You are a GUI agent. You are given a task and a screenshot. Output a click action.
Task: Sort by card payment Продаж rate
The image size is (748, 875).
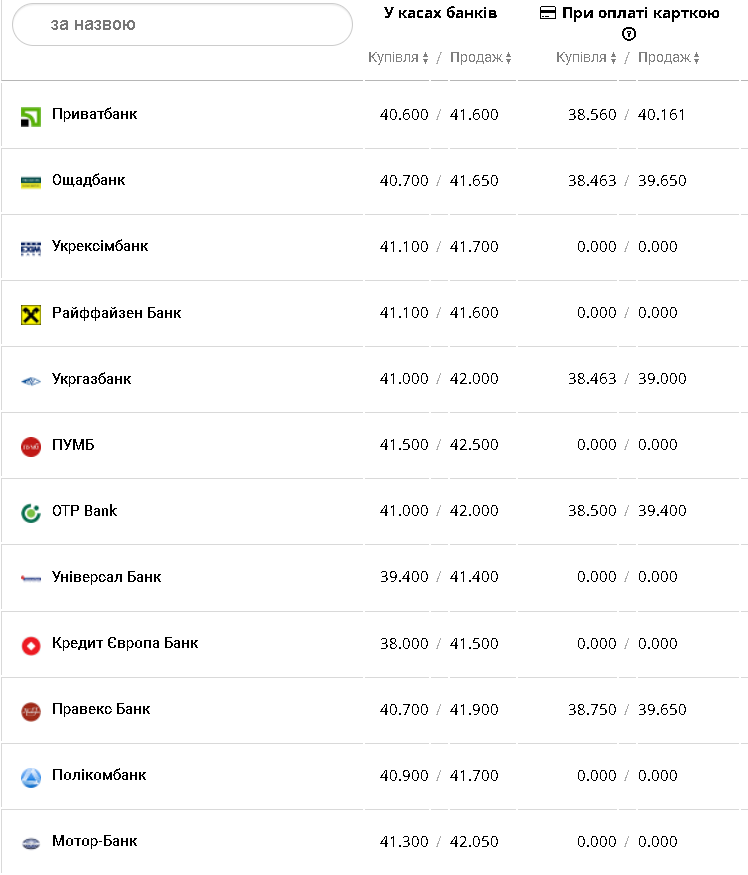click(668, 58)
